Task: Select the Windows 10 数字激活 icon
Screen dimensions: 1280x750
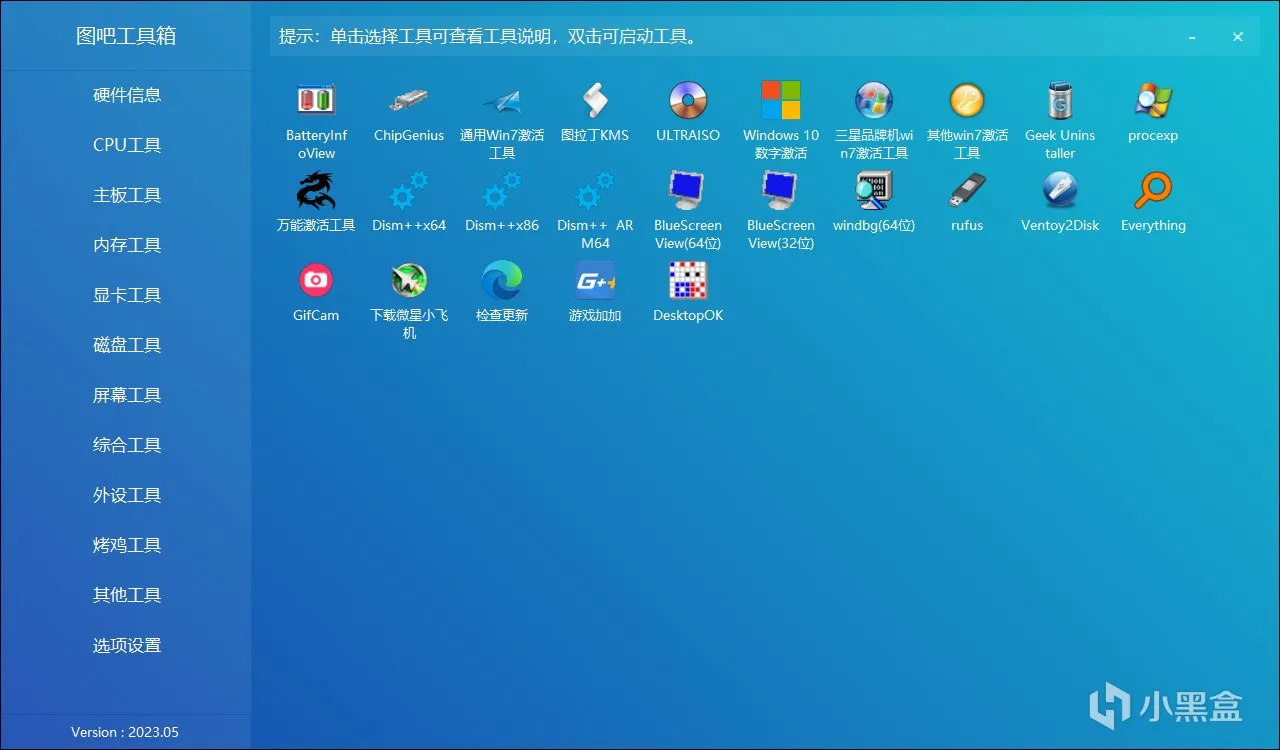Action: [781, 100]
